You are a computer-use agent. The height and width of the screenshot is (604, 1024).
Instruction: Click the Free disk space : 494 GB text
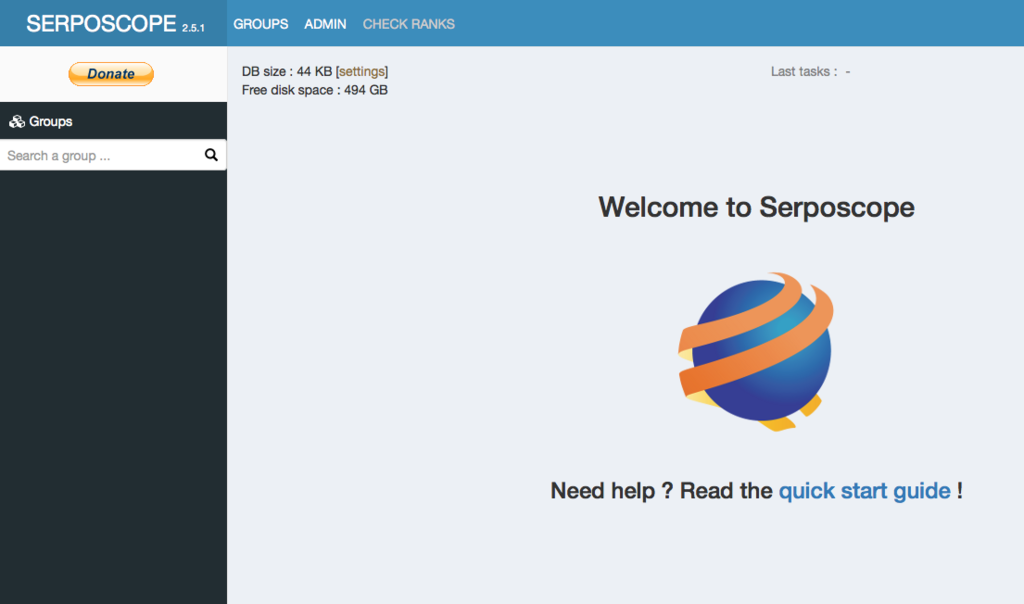(x=315, y=90)
